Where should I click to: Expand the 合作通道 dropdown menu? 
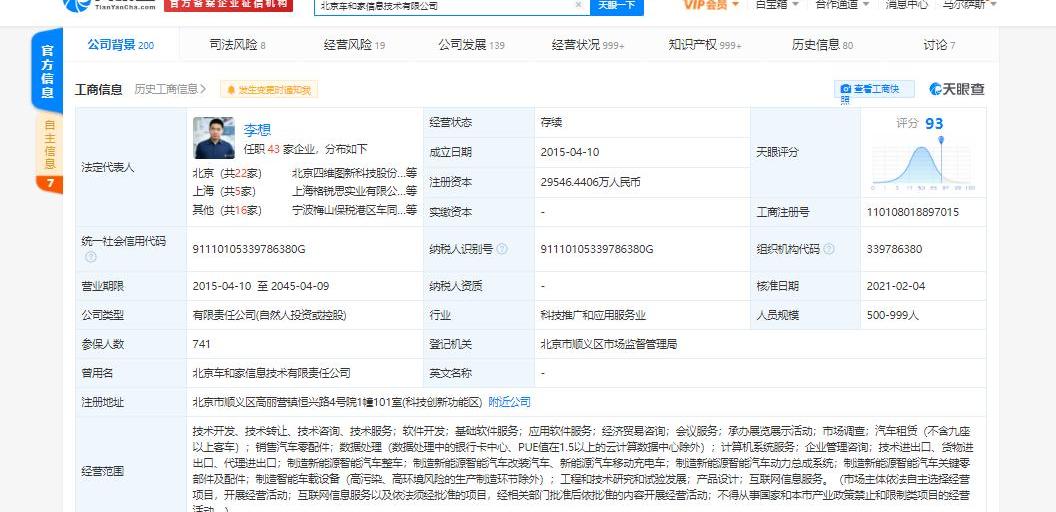(841, 5)
